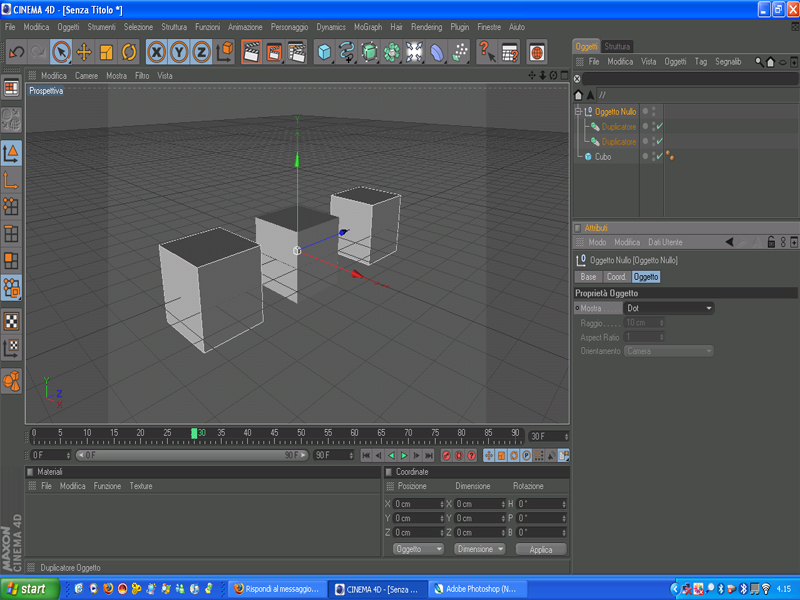
Task: Toggle the X axis lock
Action: point(157,52)
